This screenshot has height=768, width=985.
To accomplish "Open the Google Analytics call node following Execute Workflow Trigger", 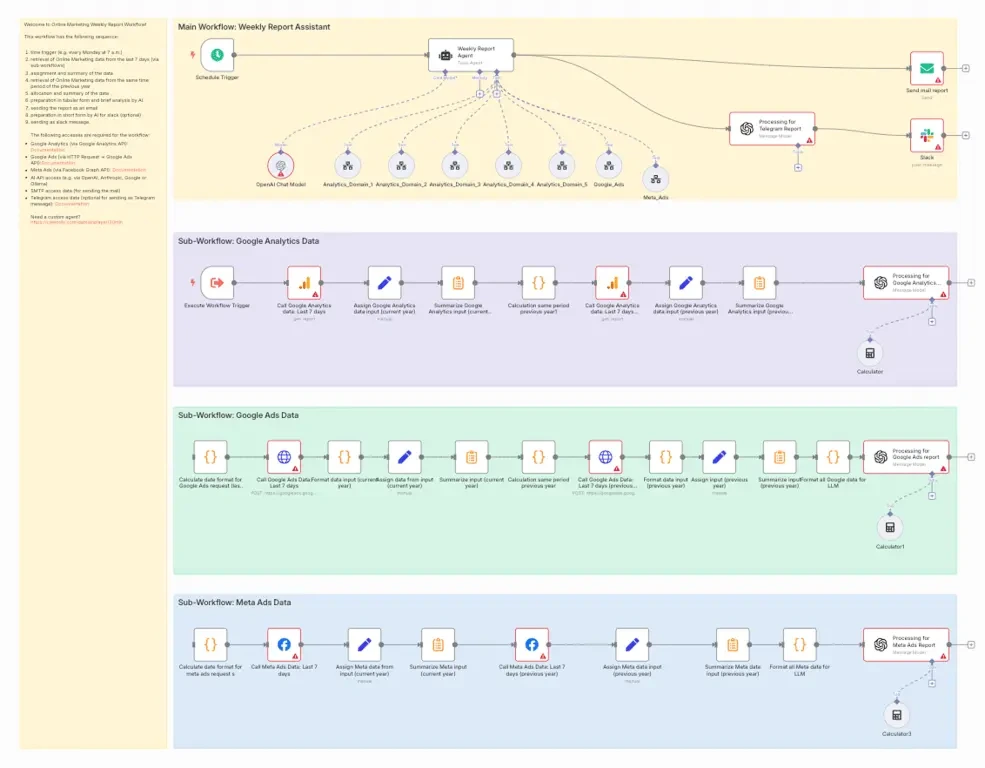I will [x=304, y=283].
